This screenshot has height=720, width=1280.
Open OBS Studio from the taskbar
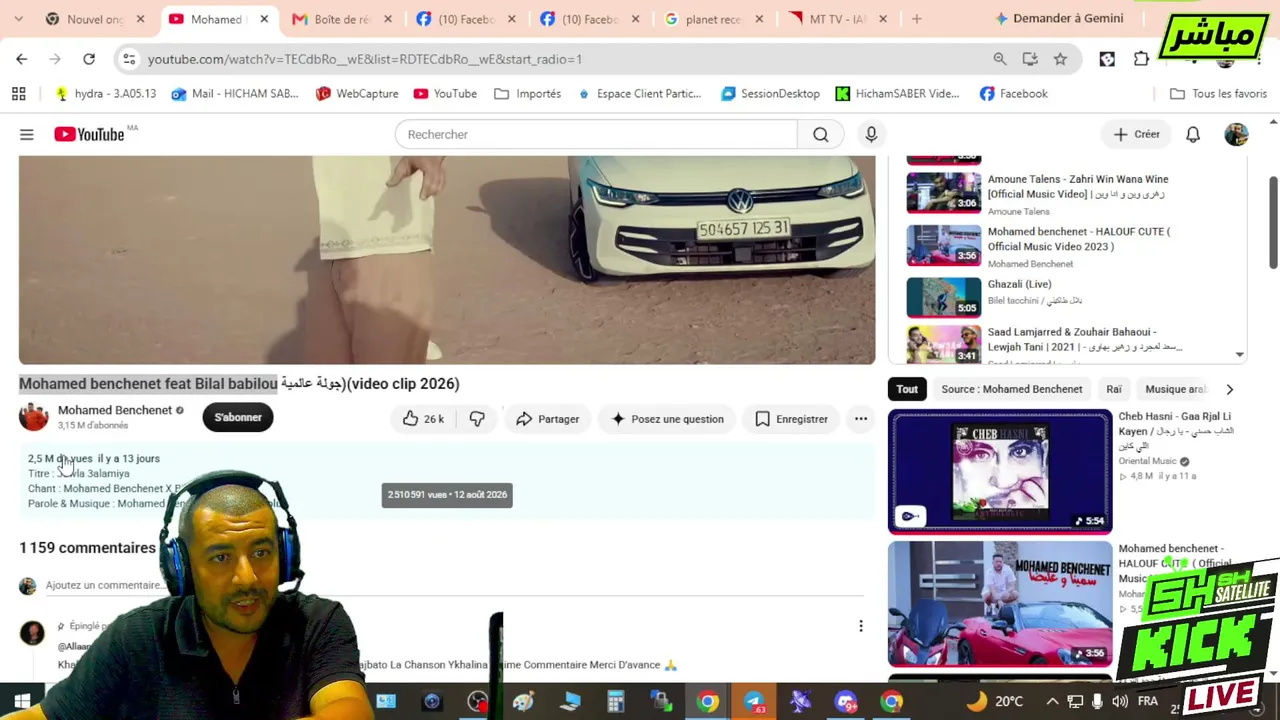477,701
